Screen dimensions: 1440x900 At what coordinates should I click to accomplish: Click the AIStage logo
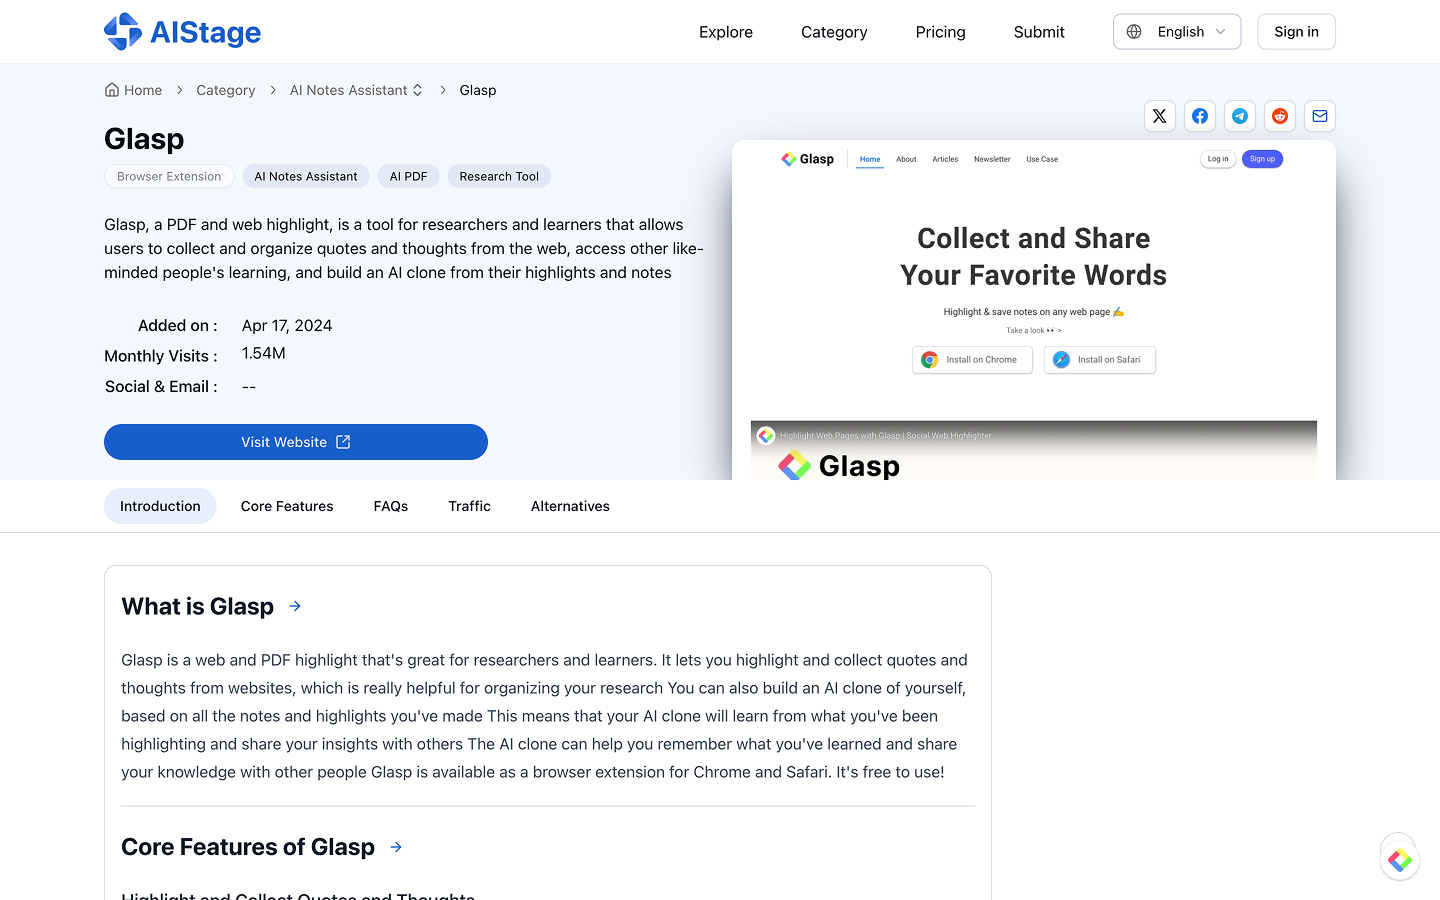(182, 32)
